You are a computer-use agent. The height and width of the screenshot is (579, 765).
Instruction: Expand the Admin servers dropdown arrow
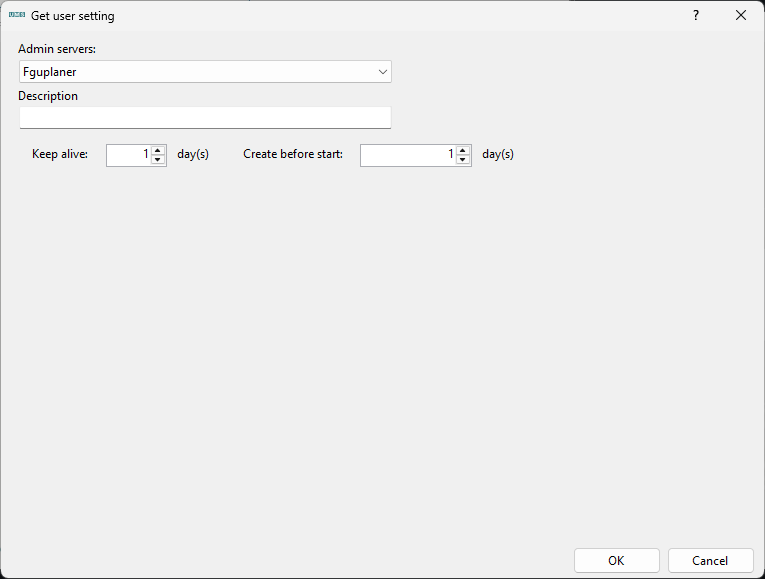382,72
